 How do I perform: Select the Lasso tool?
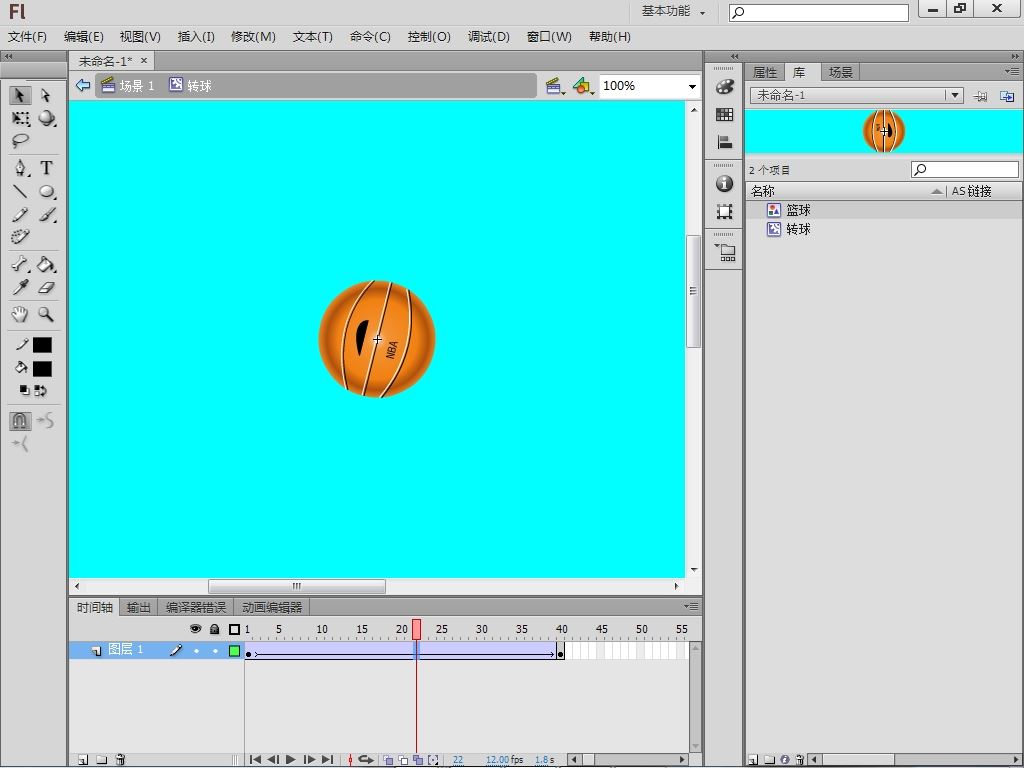[20, 142]
